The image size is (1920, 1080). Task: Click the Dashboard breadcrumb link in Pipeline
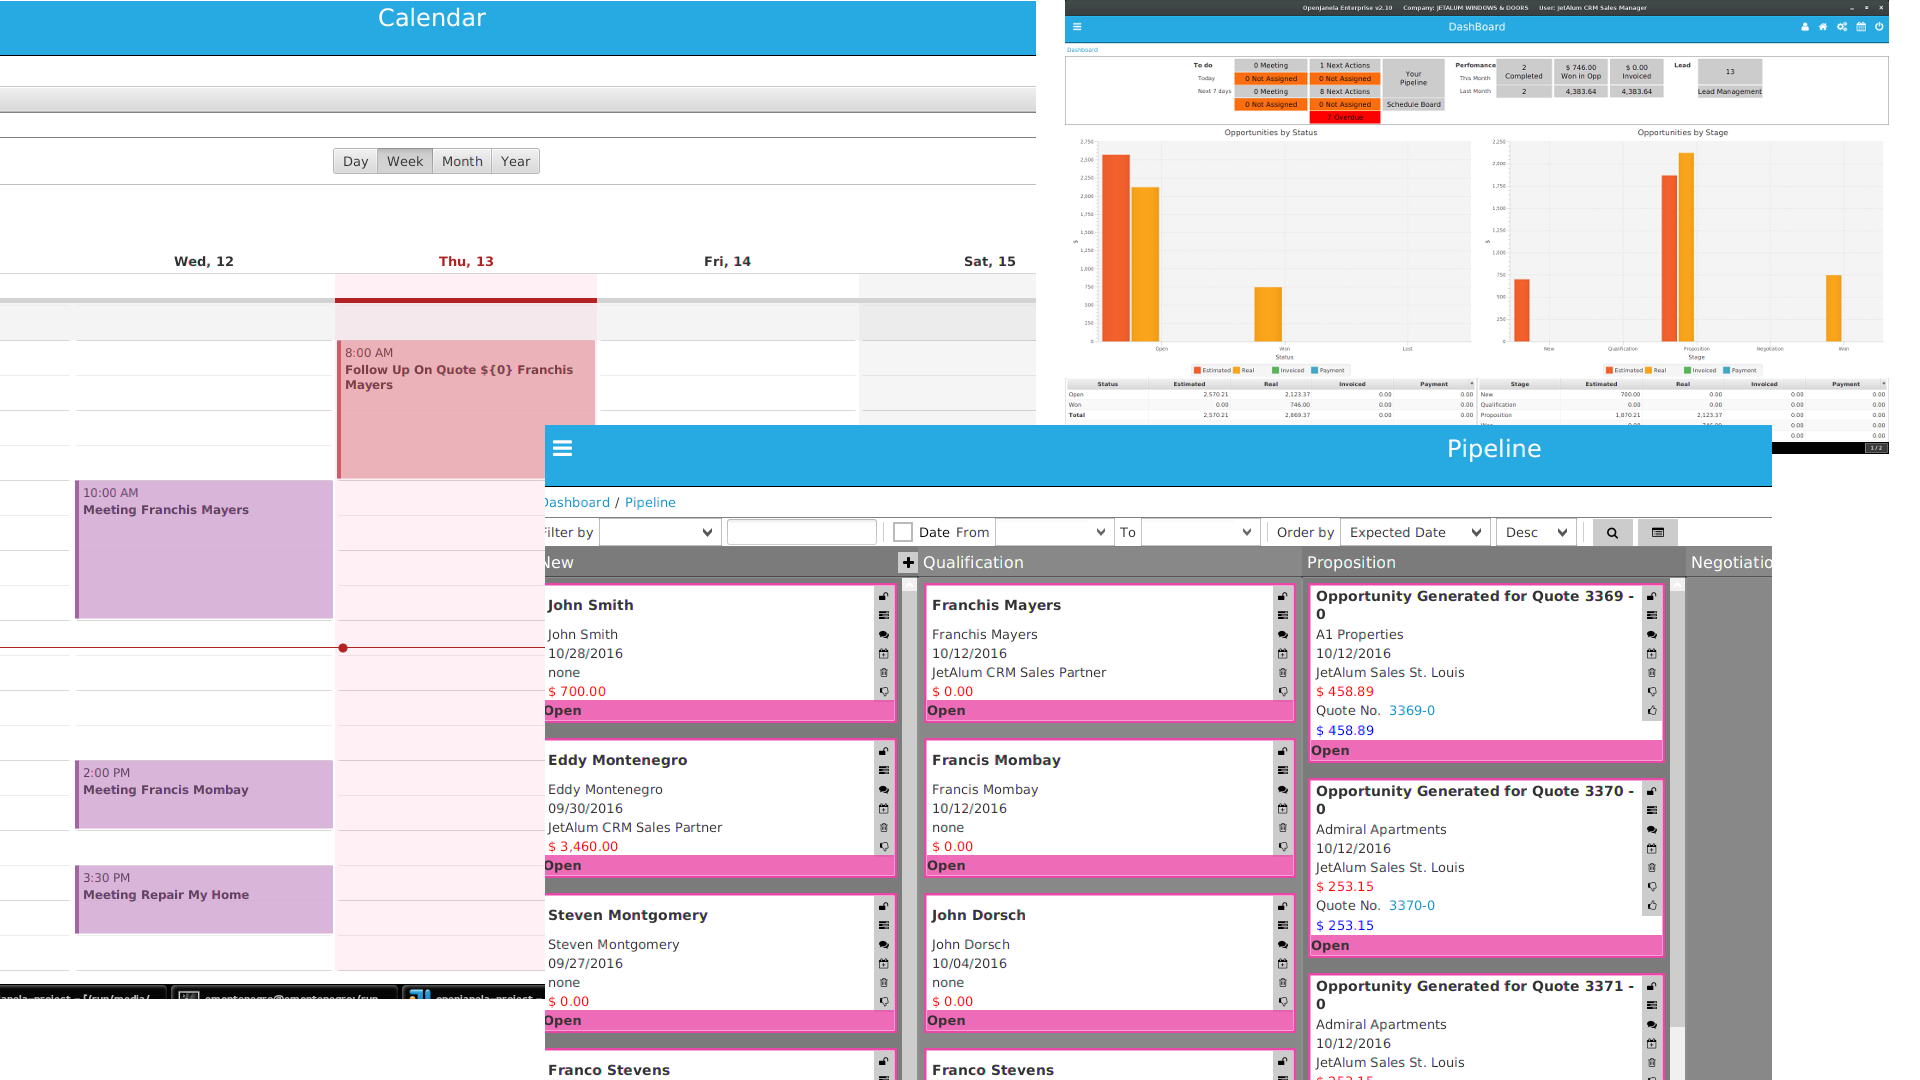577,503
